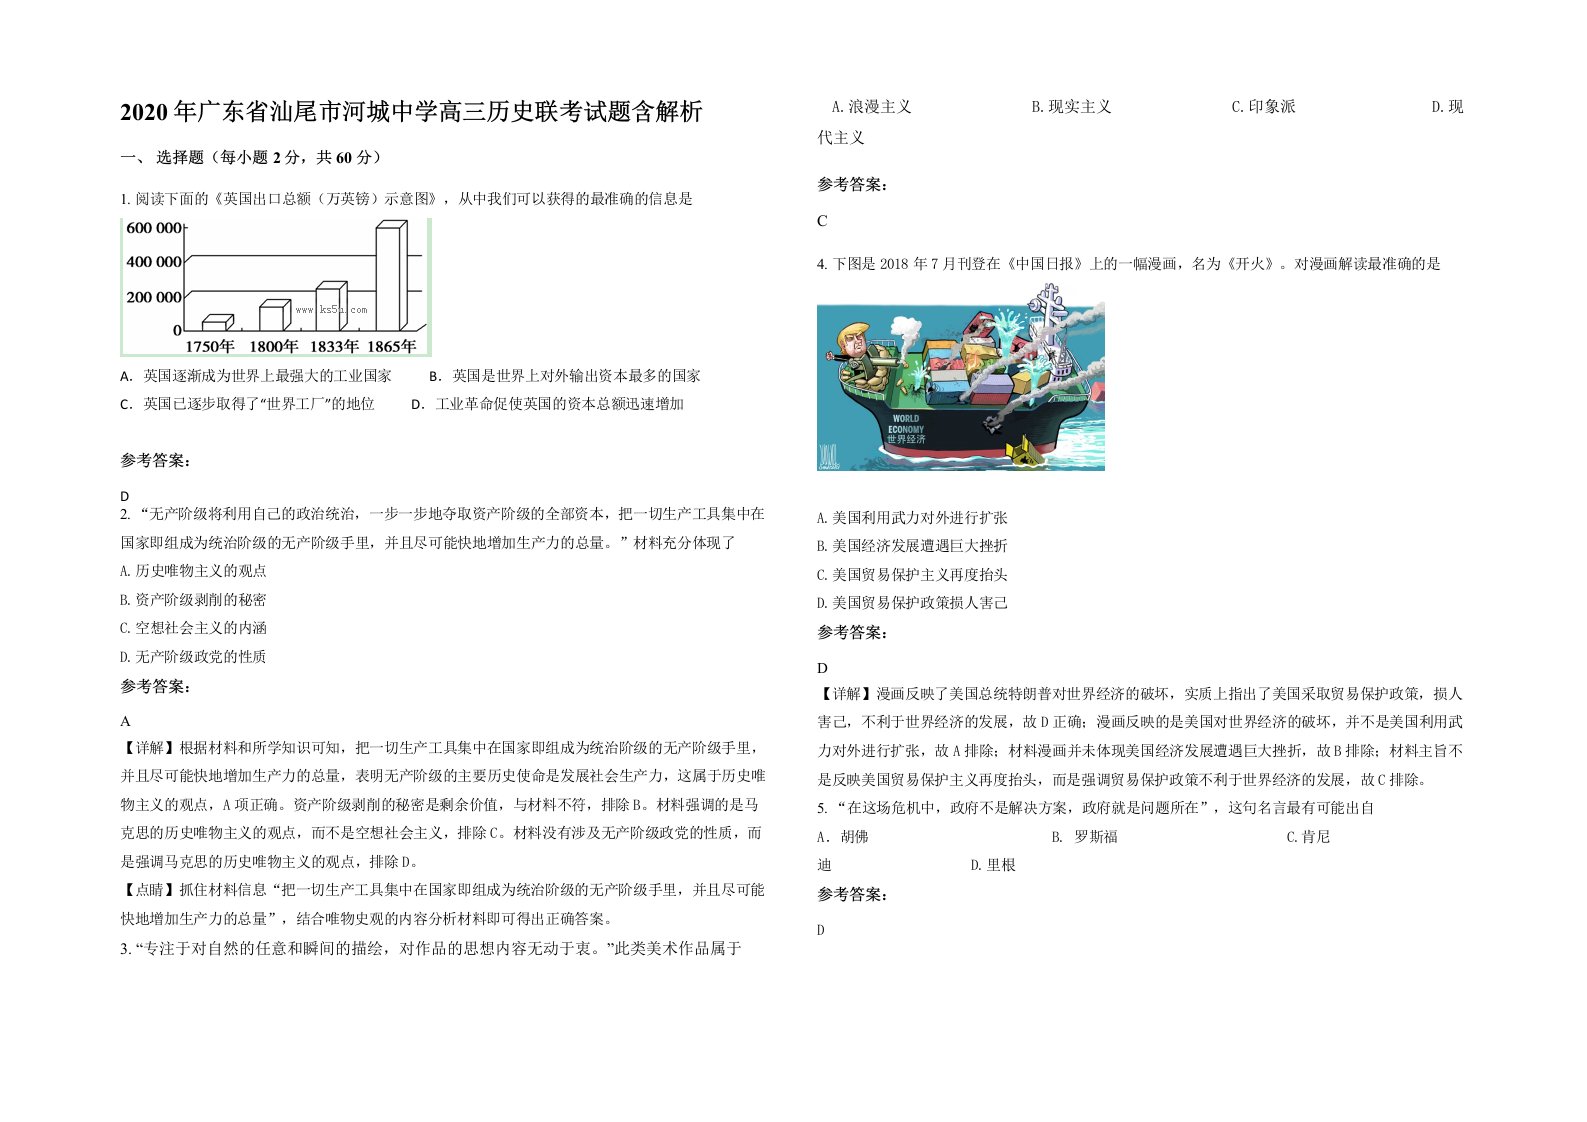Viewport: 1587px width, 1122px height.
Task: Click option B 资产阶级剥削的秘密
Action: click(193, 600)
